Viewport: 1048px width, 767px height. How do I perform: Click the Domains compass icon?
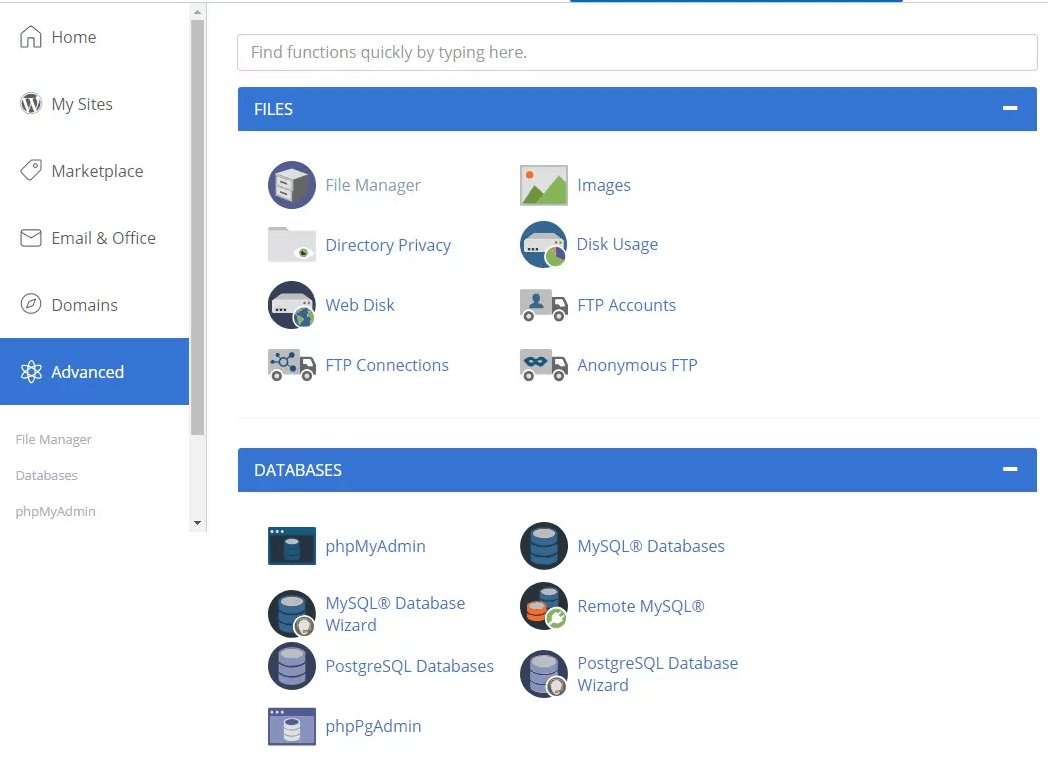[x=31, y=304]
